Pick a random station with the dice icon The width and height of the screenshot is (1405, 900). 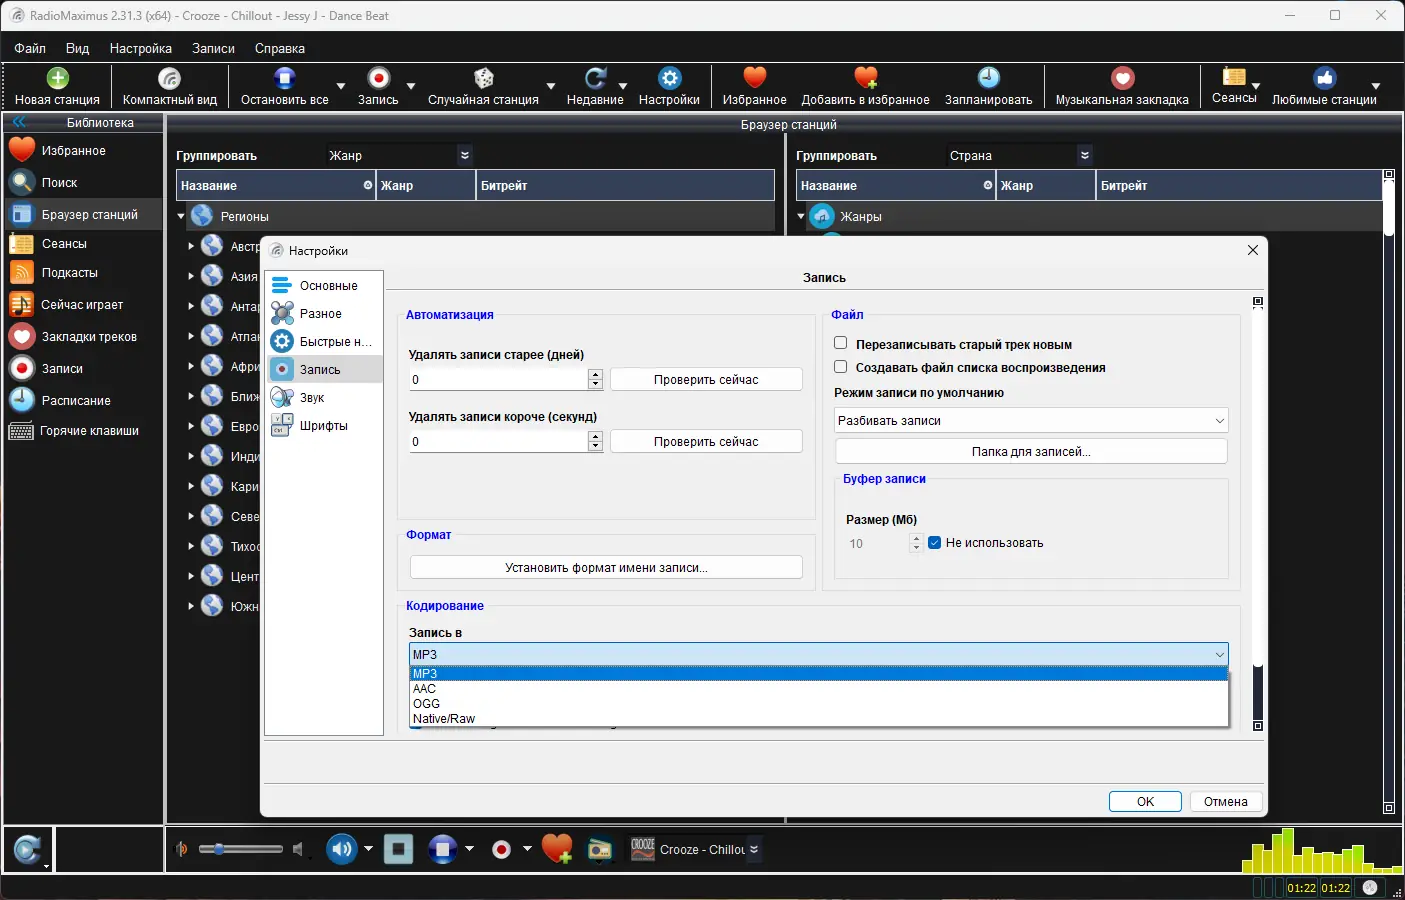483,78
